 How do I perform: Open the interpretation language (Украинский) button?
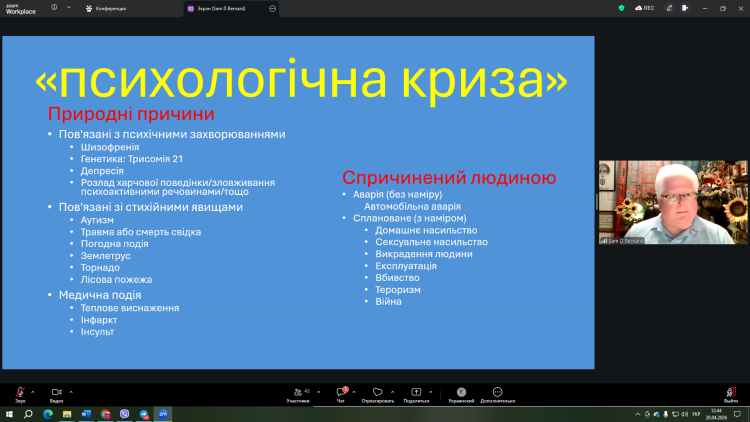(461, 392)
